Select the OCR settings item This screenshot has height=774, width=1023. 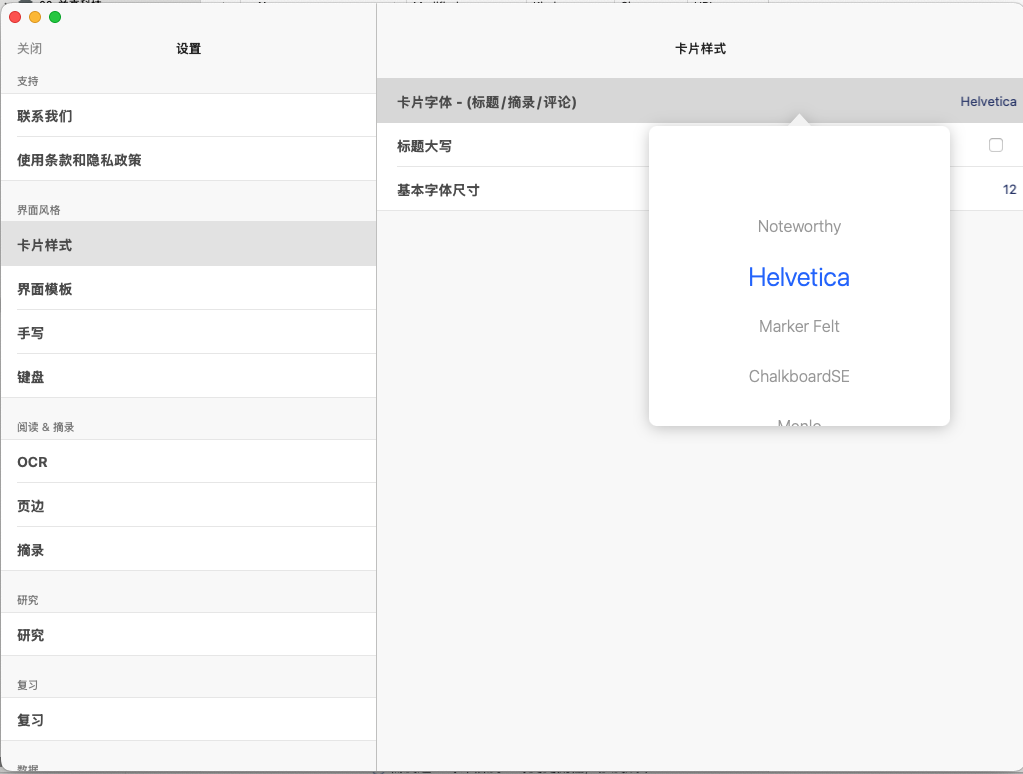[32, 462]
